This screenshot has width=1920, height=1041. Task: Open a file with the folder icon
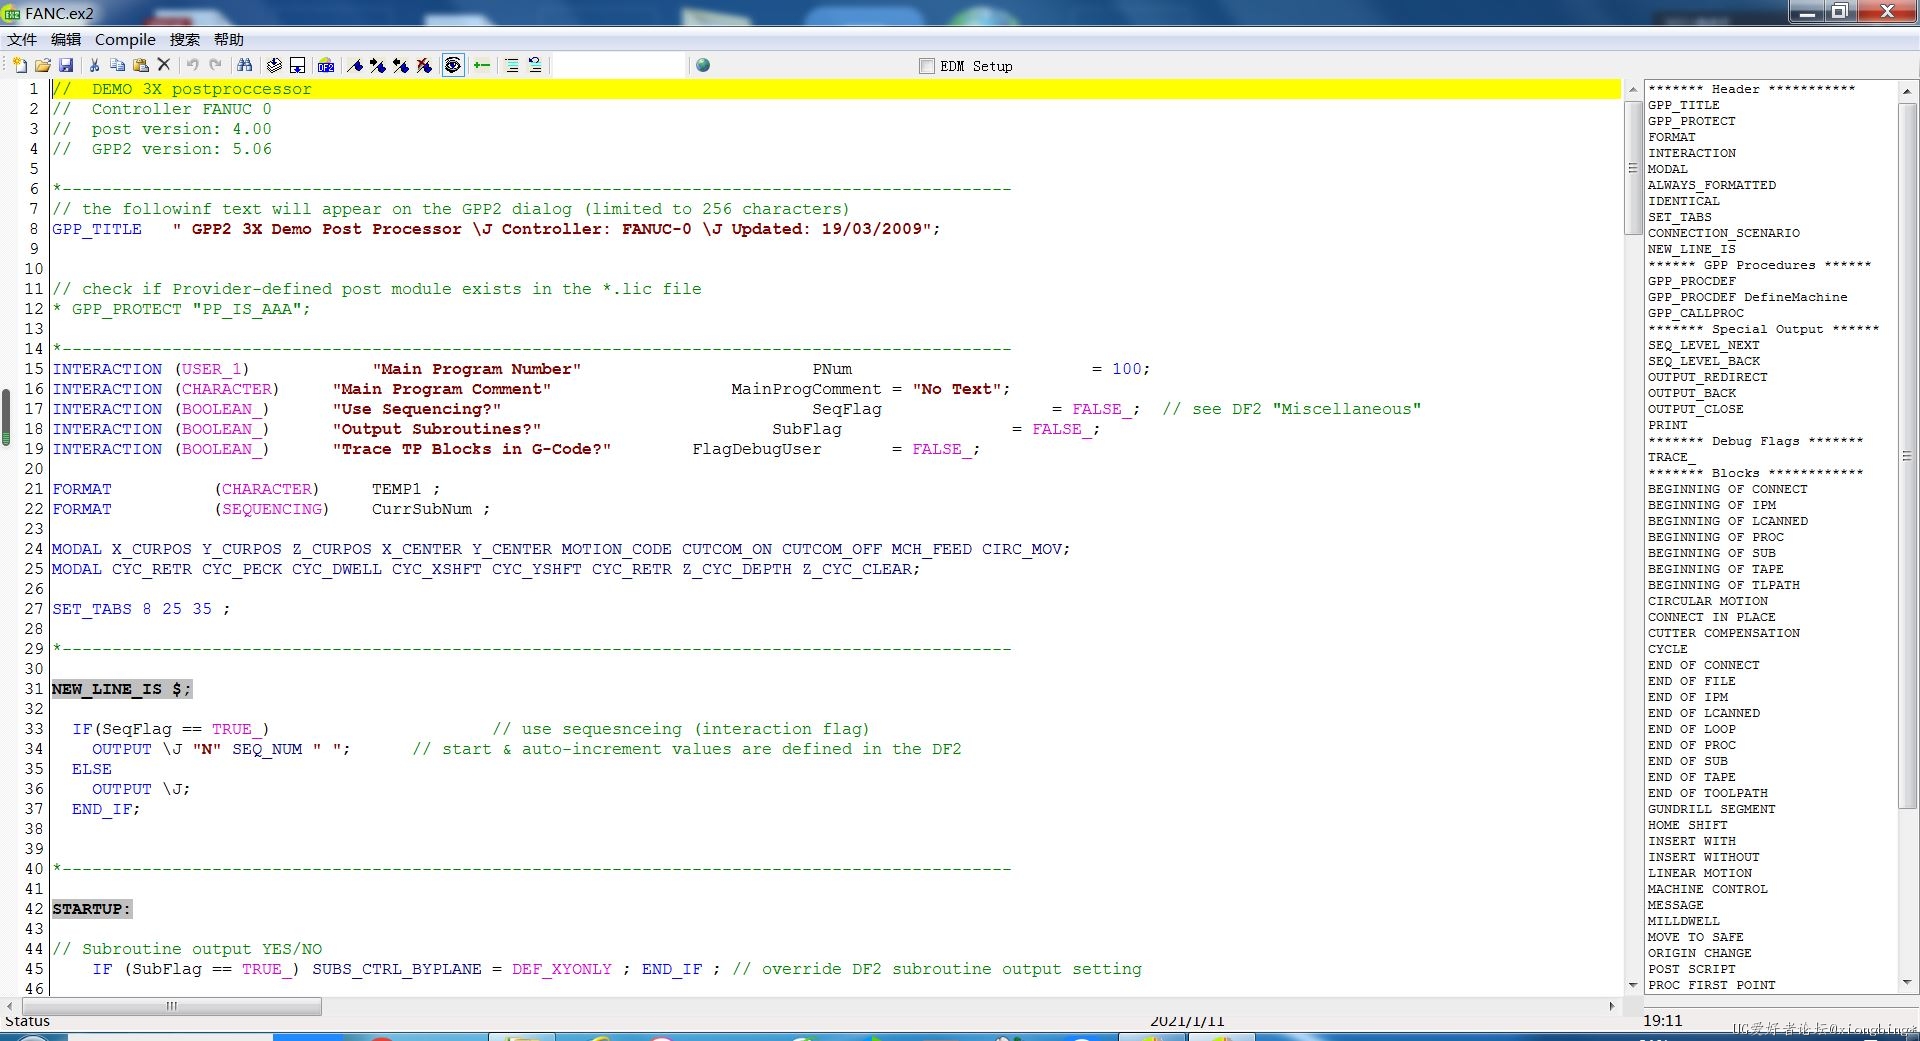point(42,65)
